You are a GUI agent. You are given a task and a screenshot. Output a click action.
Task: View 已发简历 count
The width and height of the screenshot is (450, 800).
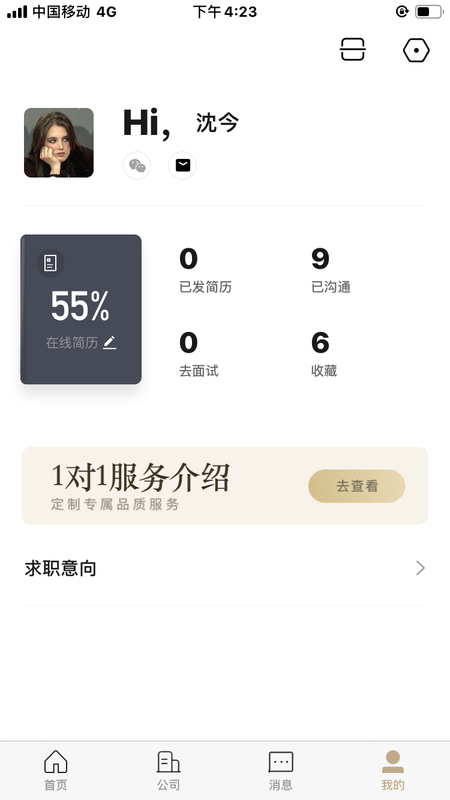[x=205, y=271]
